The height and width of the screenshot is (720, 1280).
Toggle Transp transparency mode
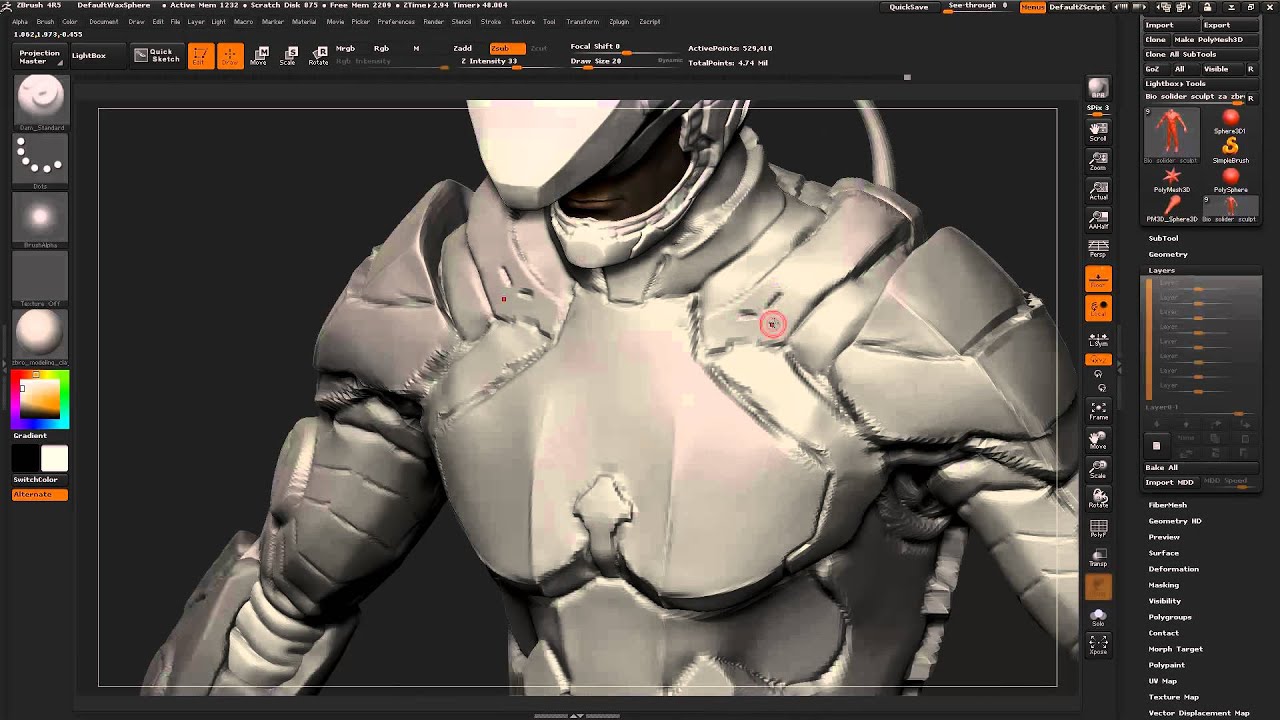point(1098,557)
